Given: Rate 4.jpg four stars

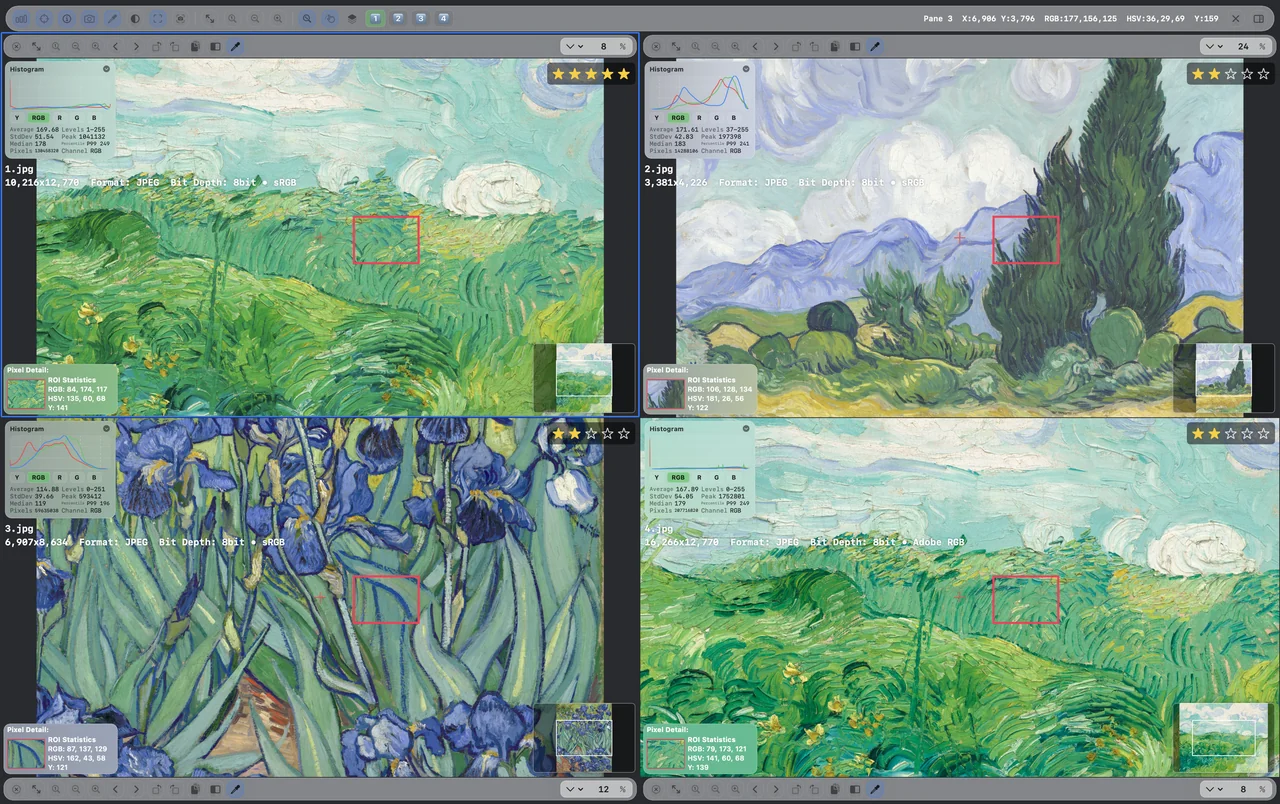Looking at the screenshot, I should coord(1246,433).
